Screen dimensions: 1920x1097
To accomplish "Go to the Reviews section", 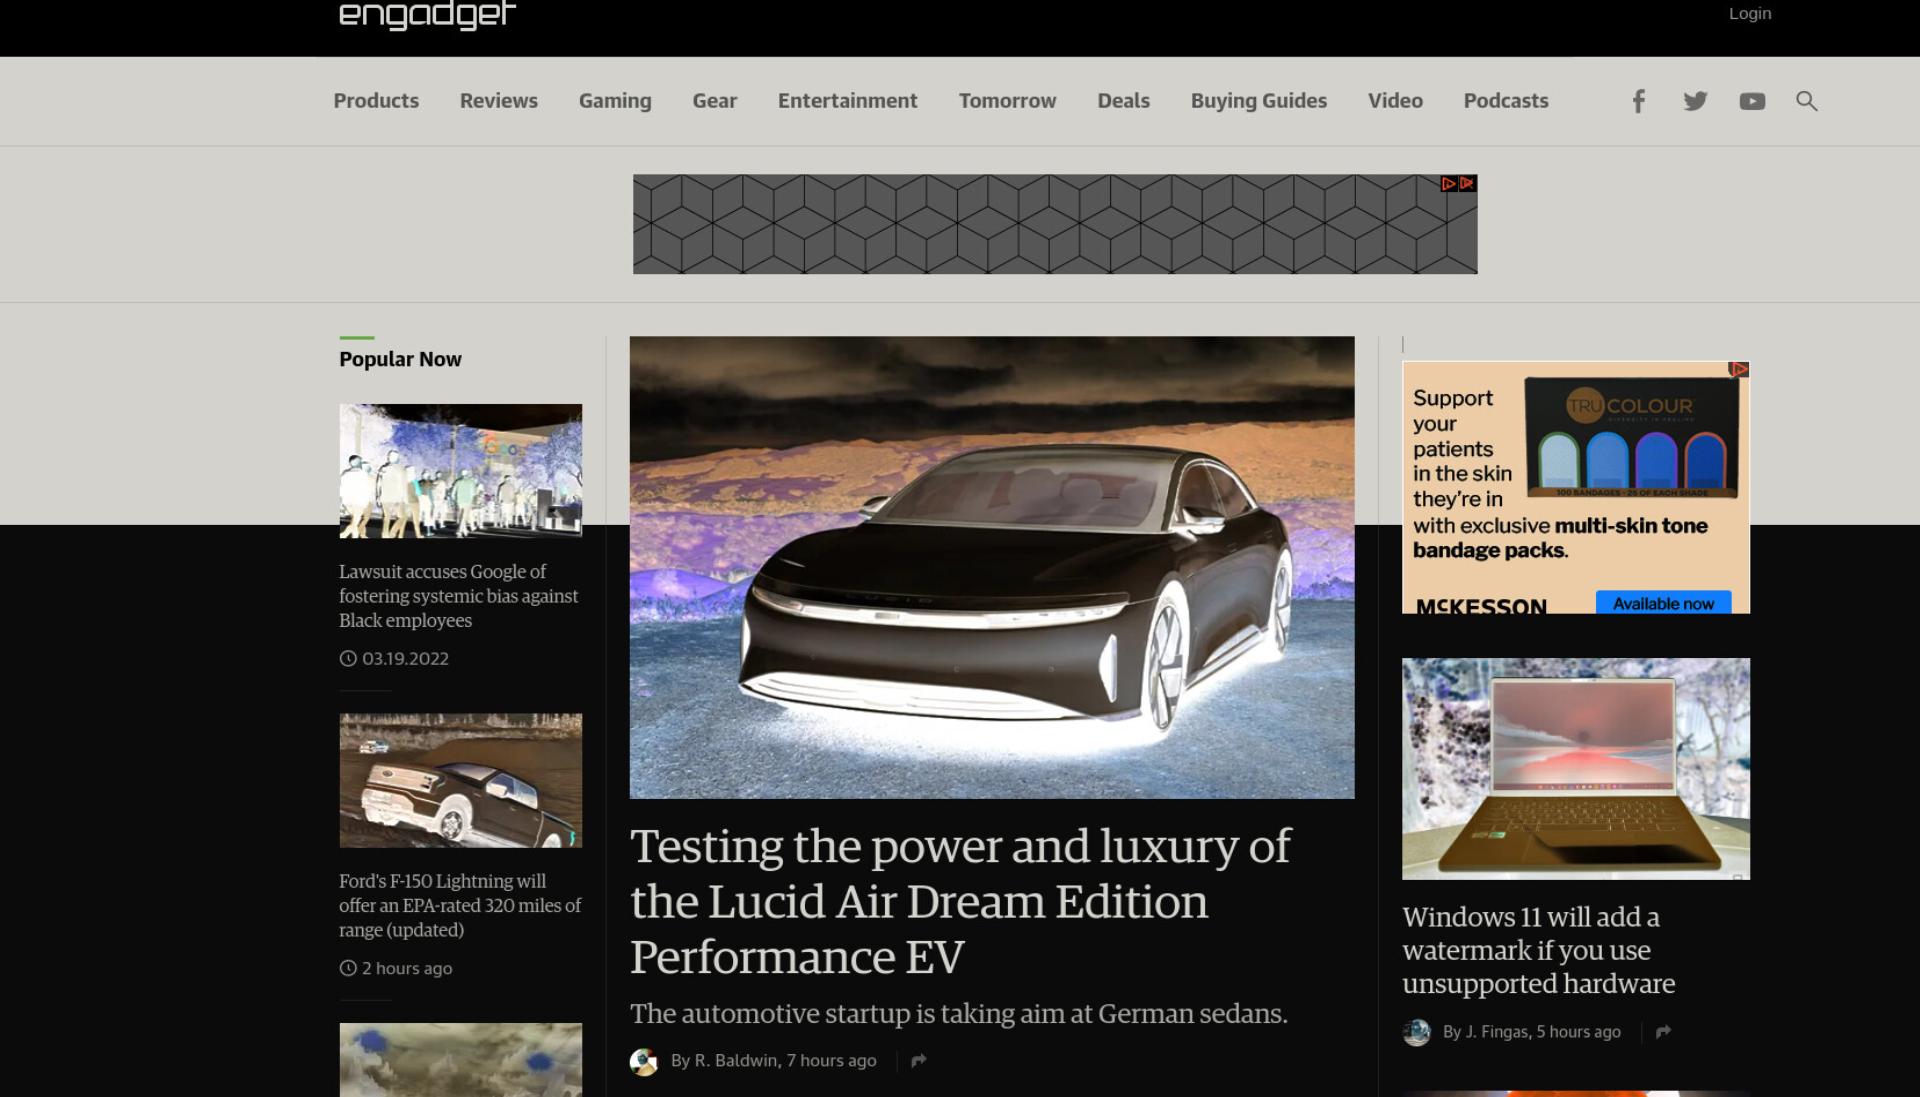I will 499,101.
